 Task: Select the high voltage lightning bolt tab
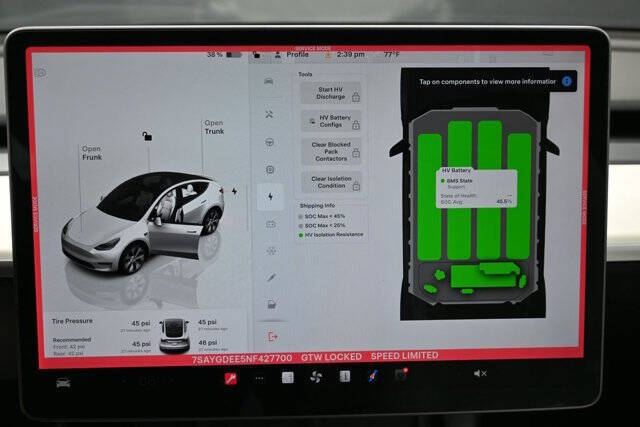[270, 197]
